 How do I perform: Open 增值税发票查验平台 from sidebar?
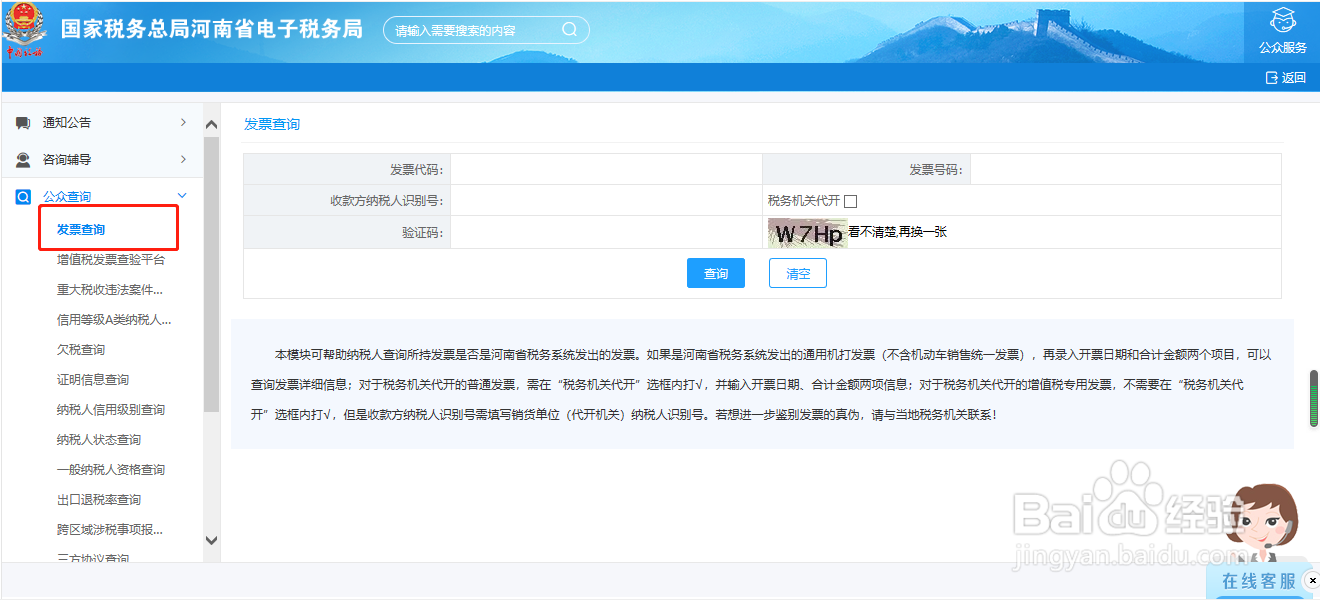point(110,259)
